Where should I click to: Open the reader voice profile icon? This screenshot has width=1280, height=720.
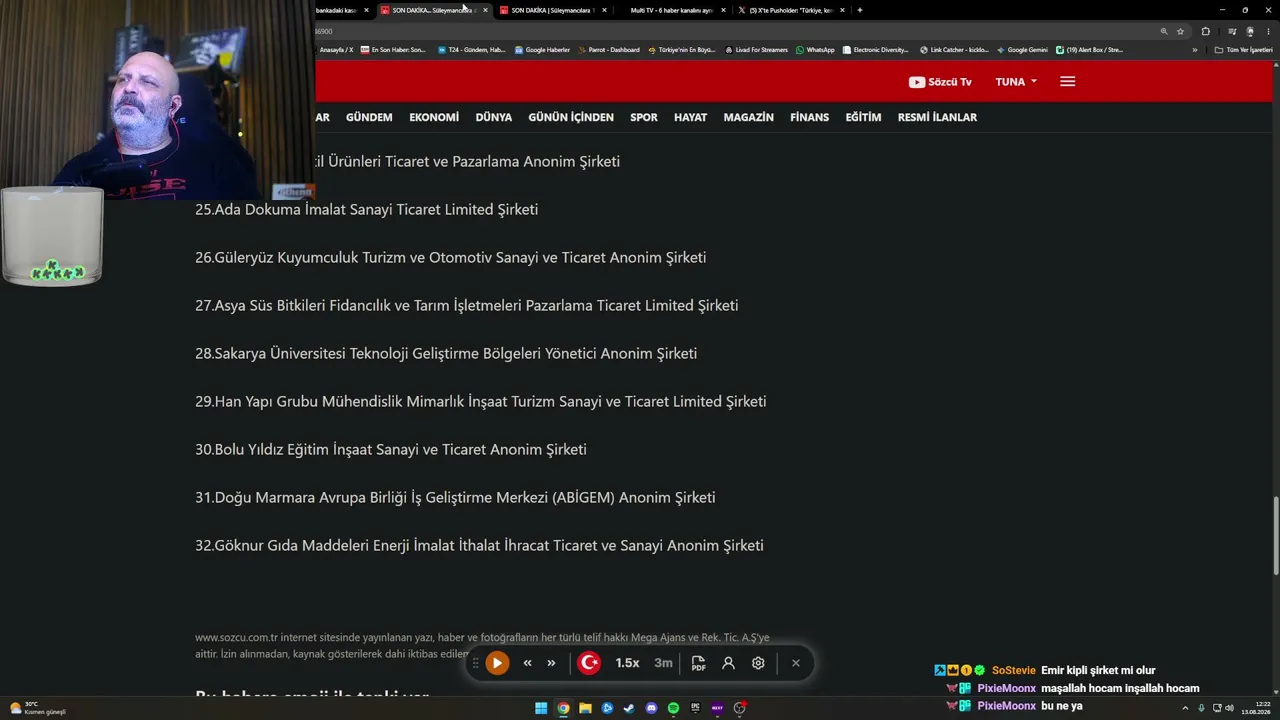pos(728,663)
